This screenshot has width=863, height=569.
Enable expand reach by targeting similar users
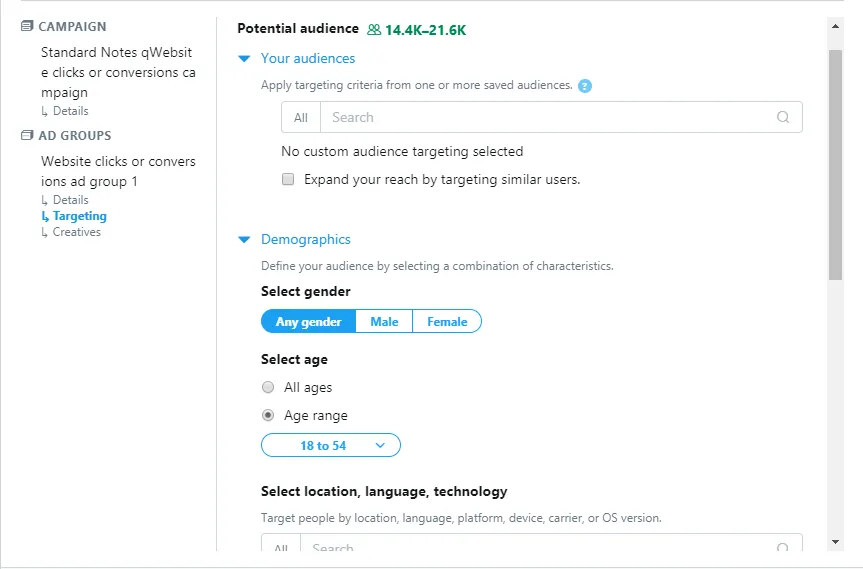pos(288,179)
